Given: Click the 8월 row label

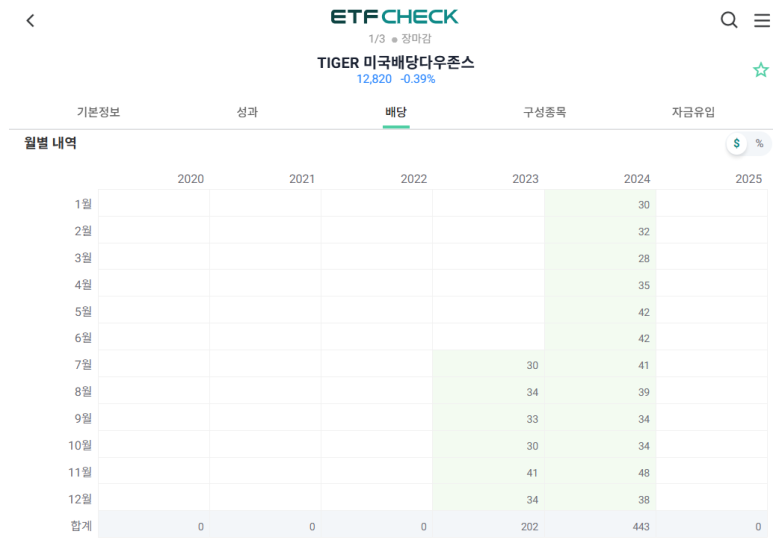Looking at the screenshot, I should [83, 392].
